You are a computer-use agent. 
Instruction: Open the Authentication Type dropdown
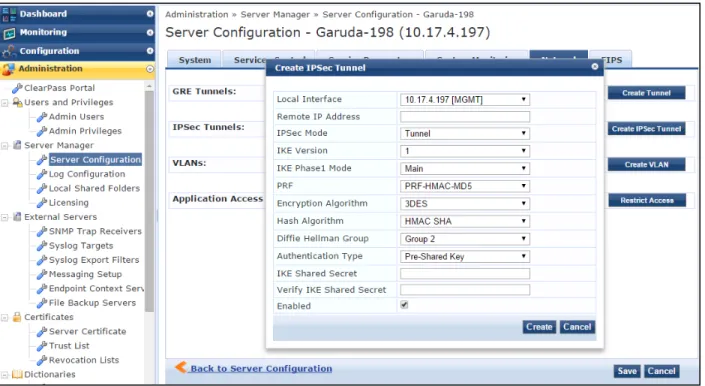[x=465, y=256]
